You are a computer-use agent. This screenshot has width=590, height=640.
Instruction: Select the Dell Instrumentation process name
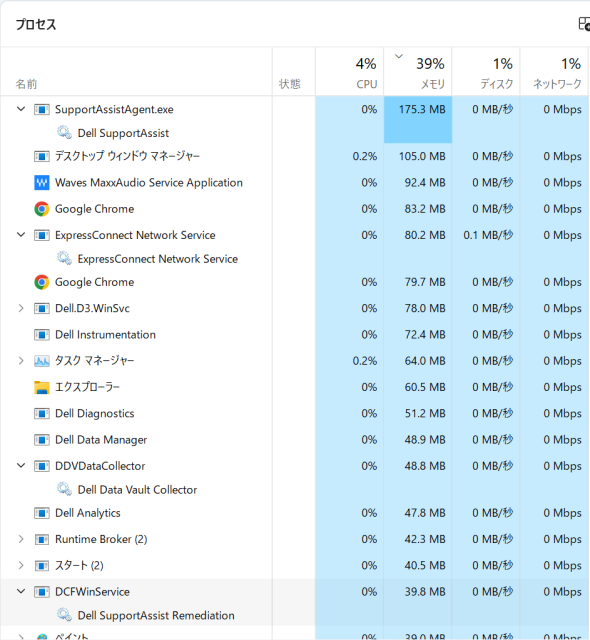pyautogui.click(x=105, y=335)
